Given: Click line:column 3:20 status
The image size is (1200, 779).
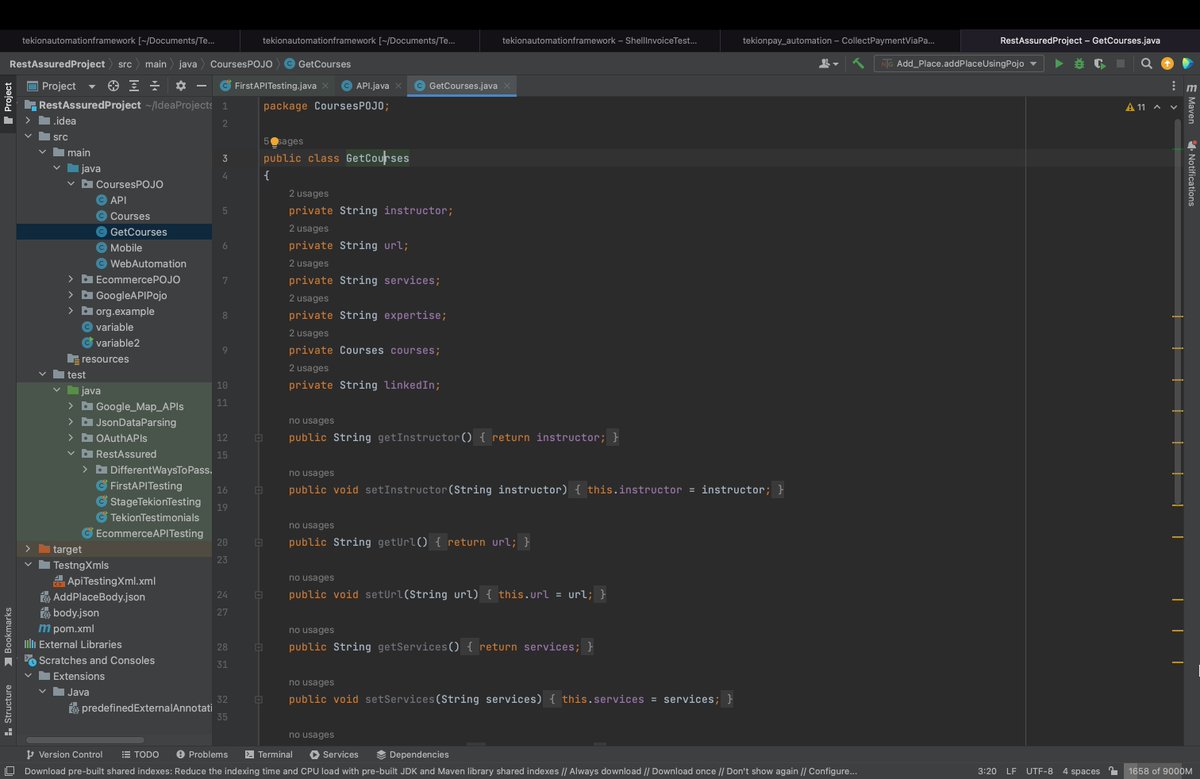Looking at the screenshot, I should click(986, 771).
